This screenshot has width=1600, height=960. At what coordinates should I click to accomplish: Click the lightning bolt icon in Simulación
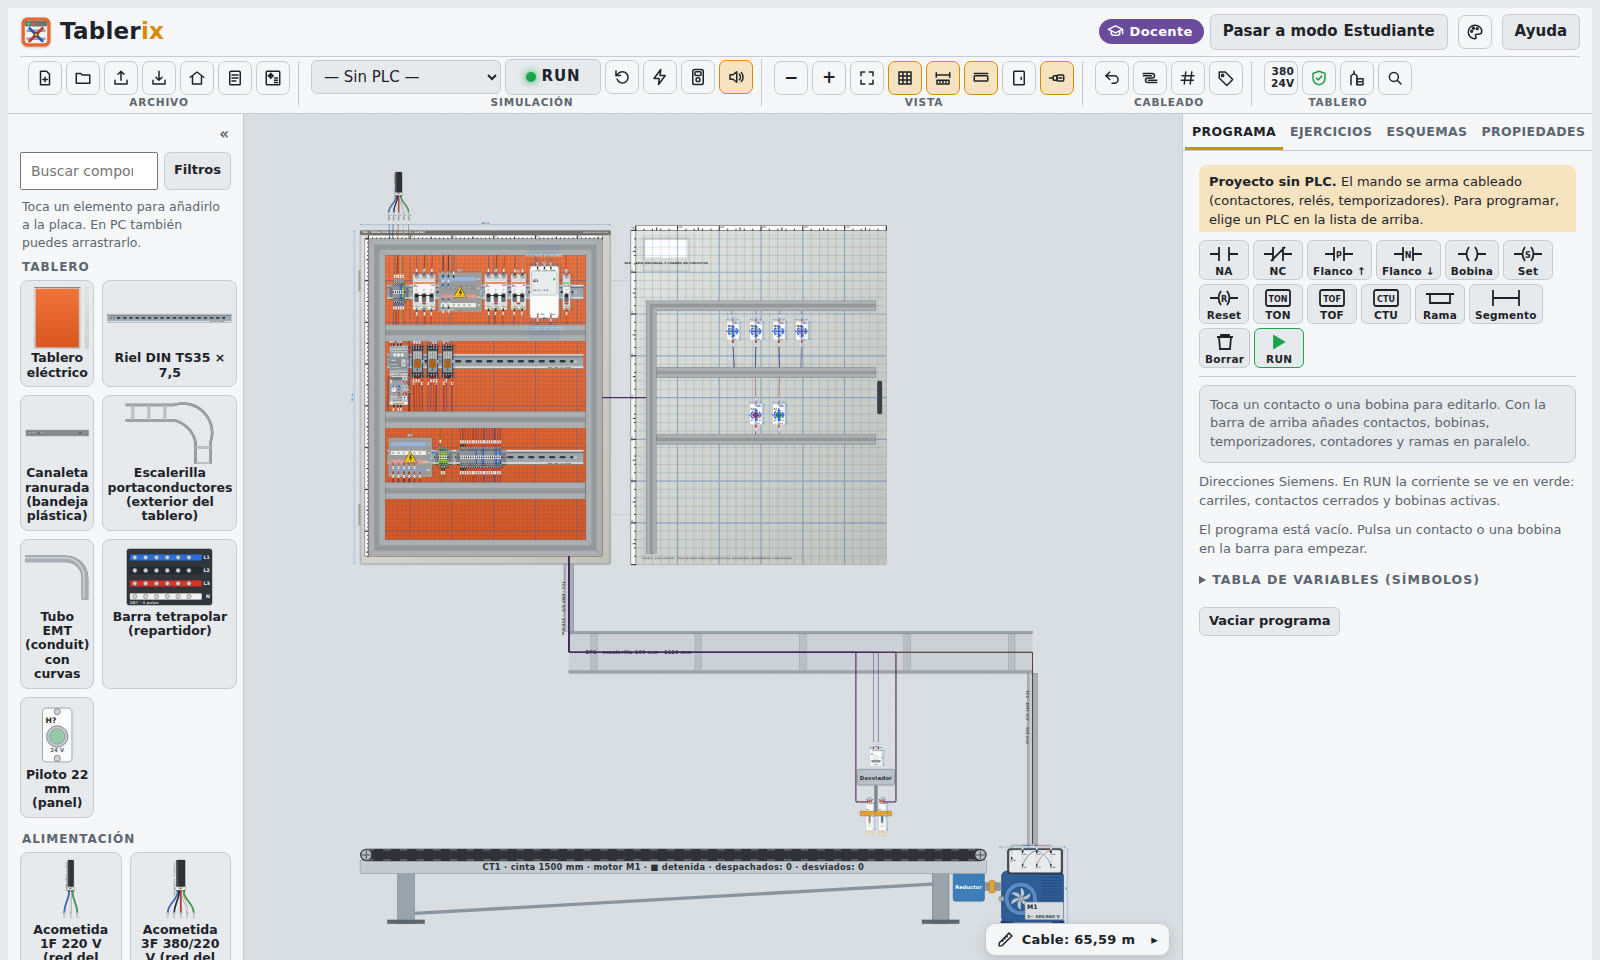tap(660, 77)
